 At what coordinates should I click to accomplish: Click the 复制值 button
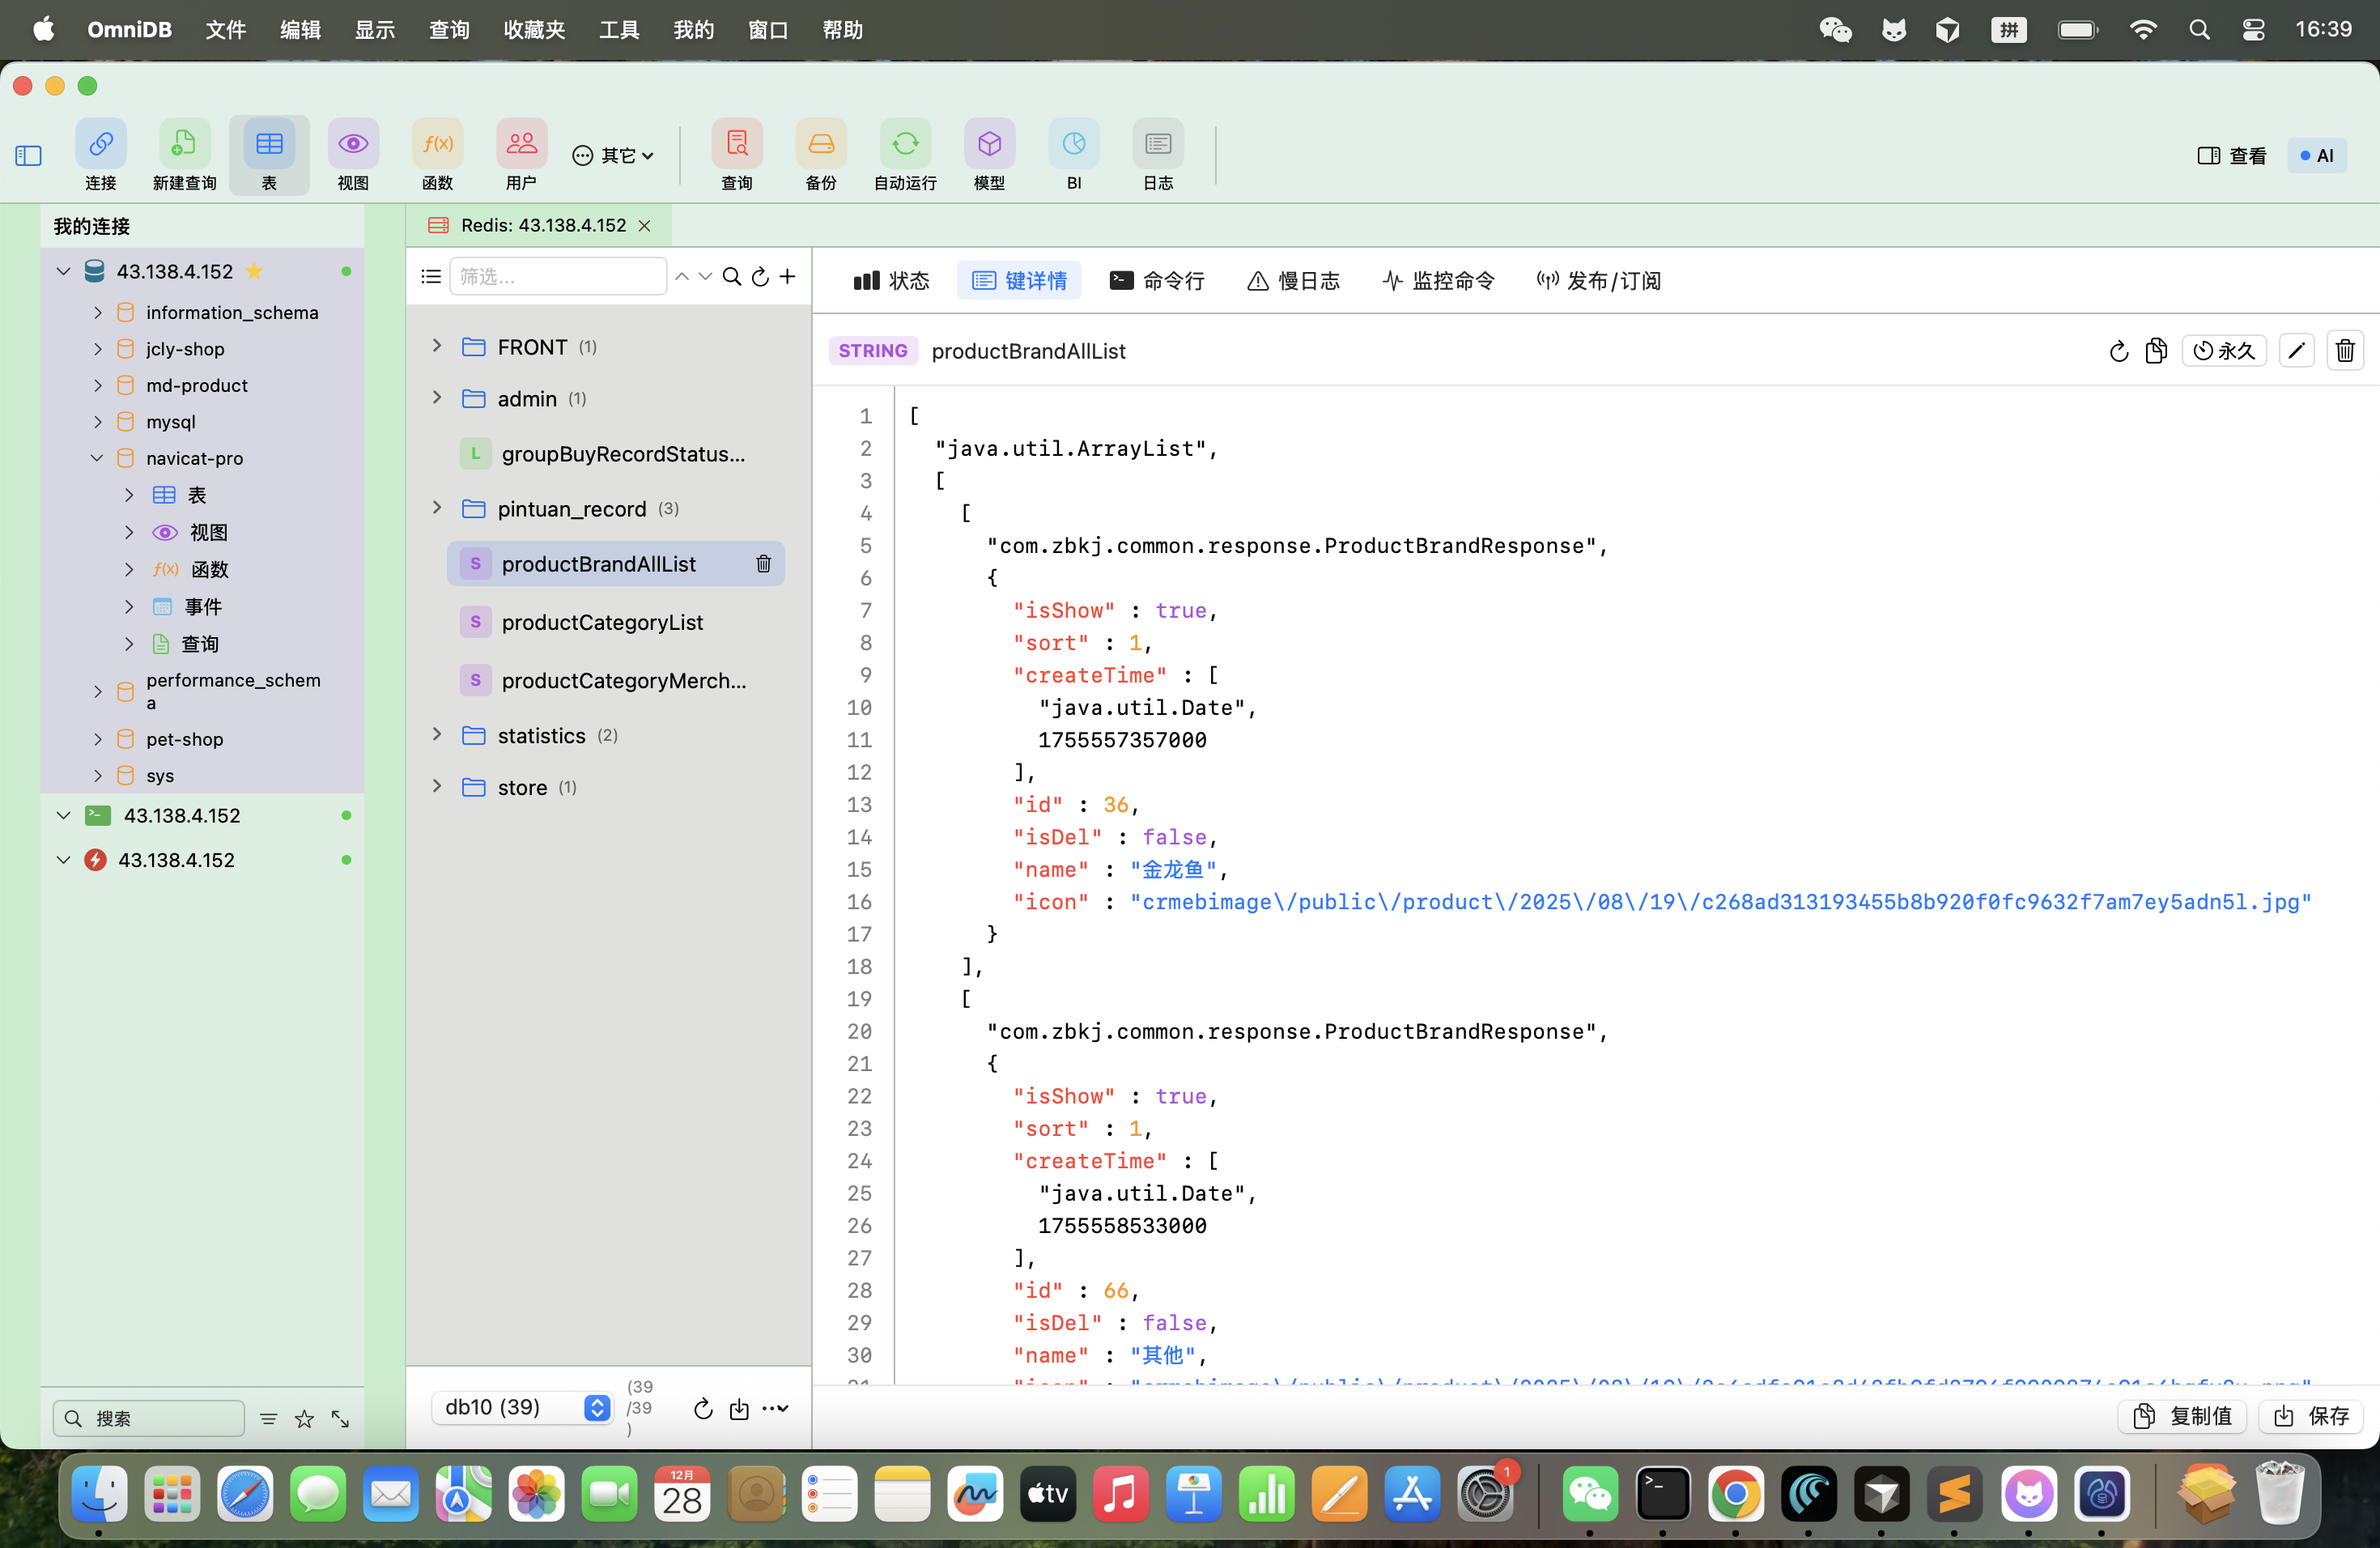pos(2183,1415)
